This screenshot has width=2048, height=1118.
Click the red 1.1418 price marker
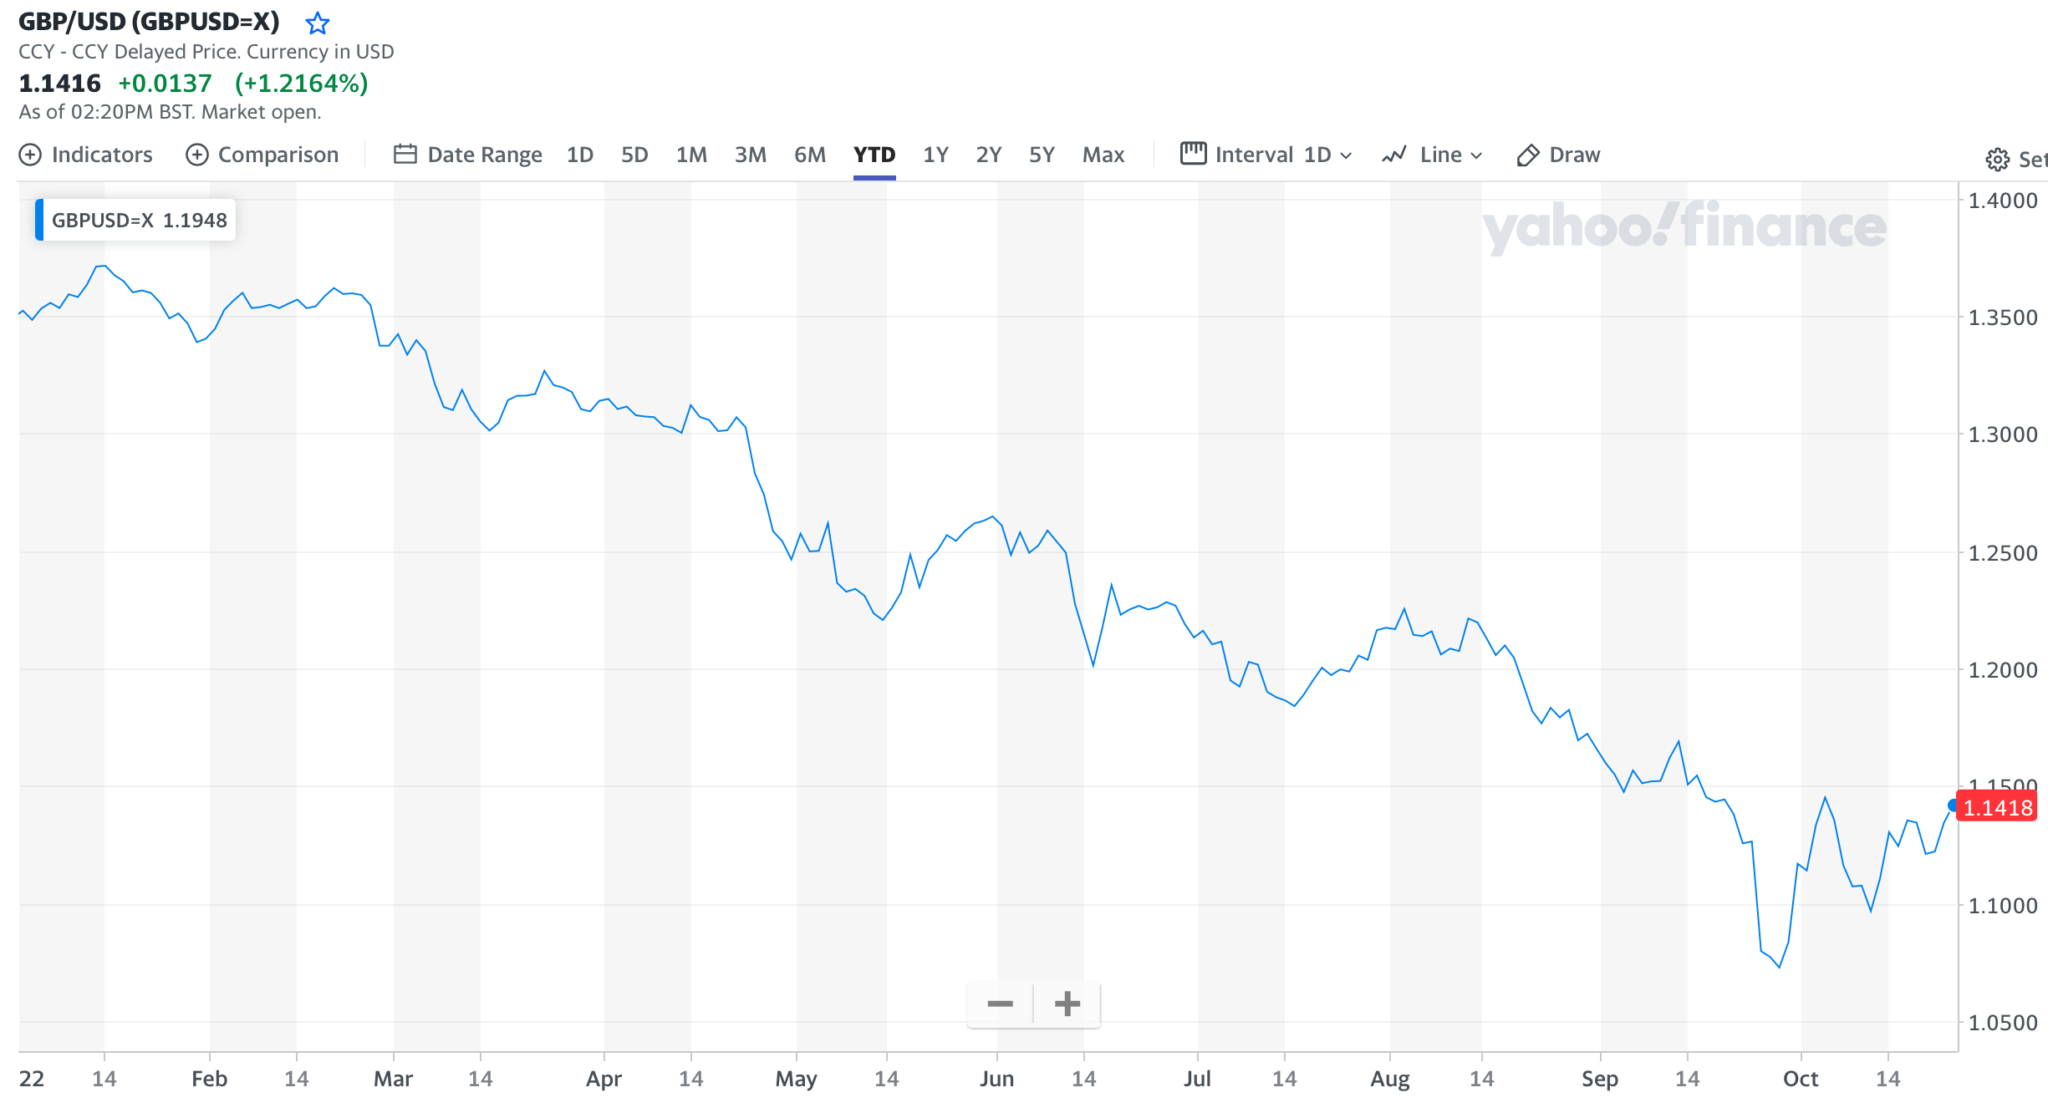click(x=1997, y=808)
